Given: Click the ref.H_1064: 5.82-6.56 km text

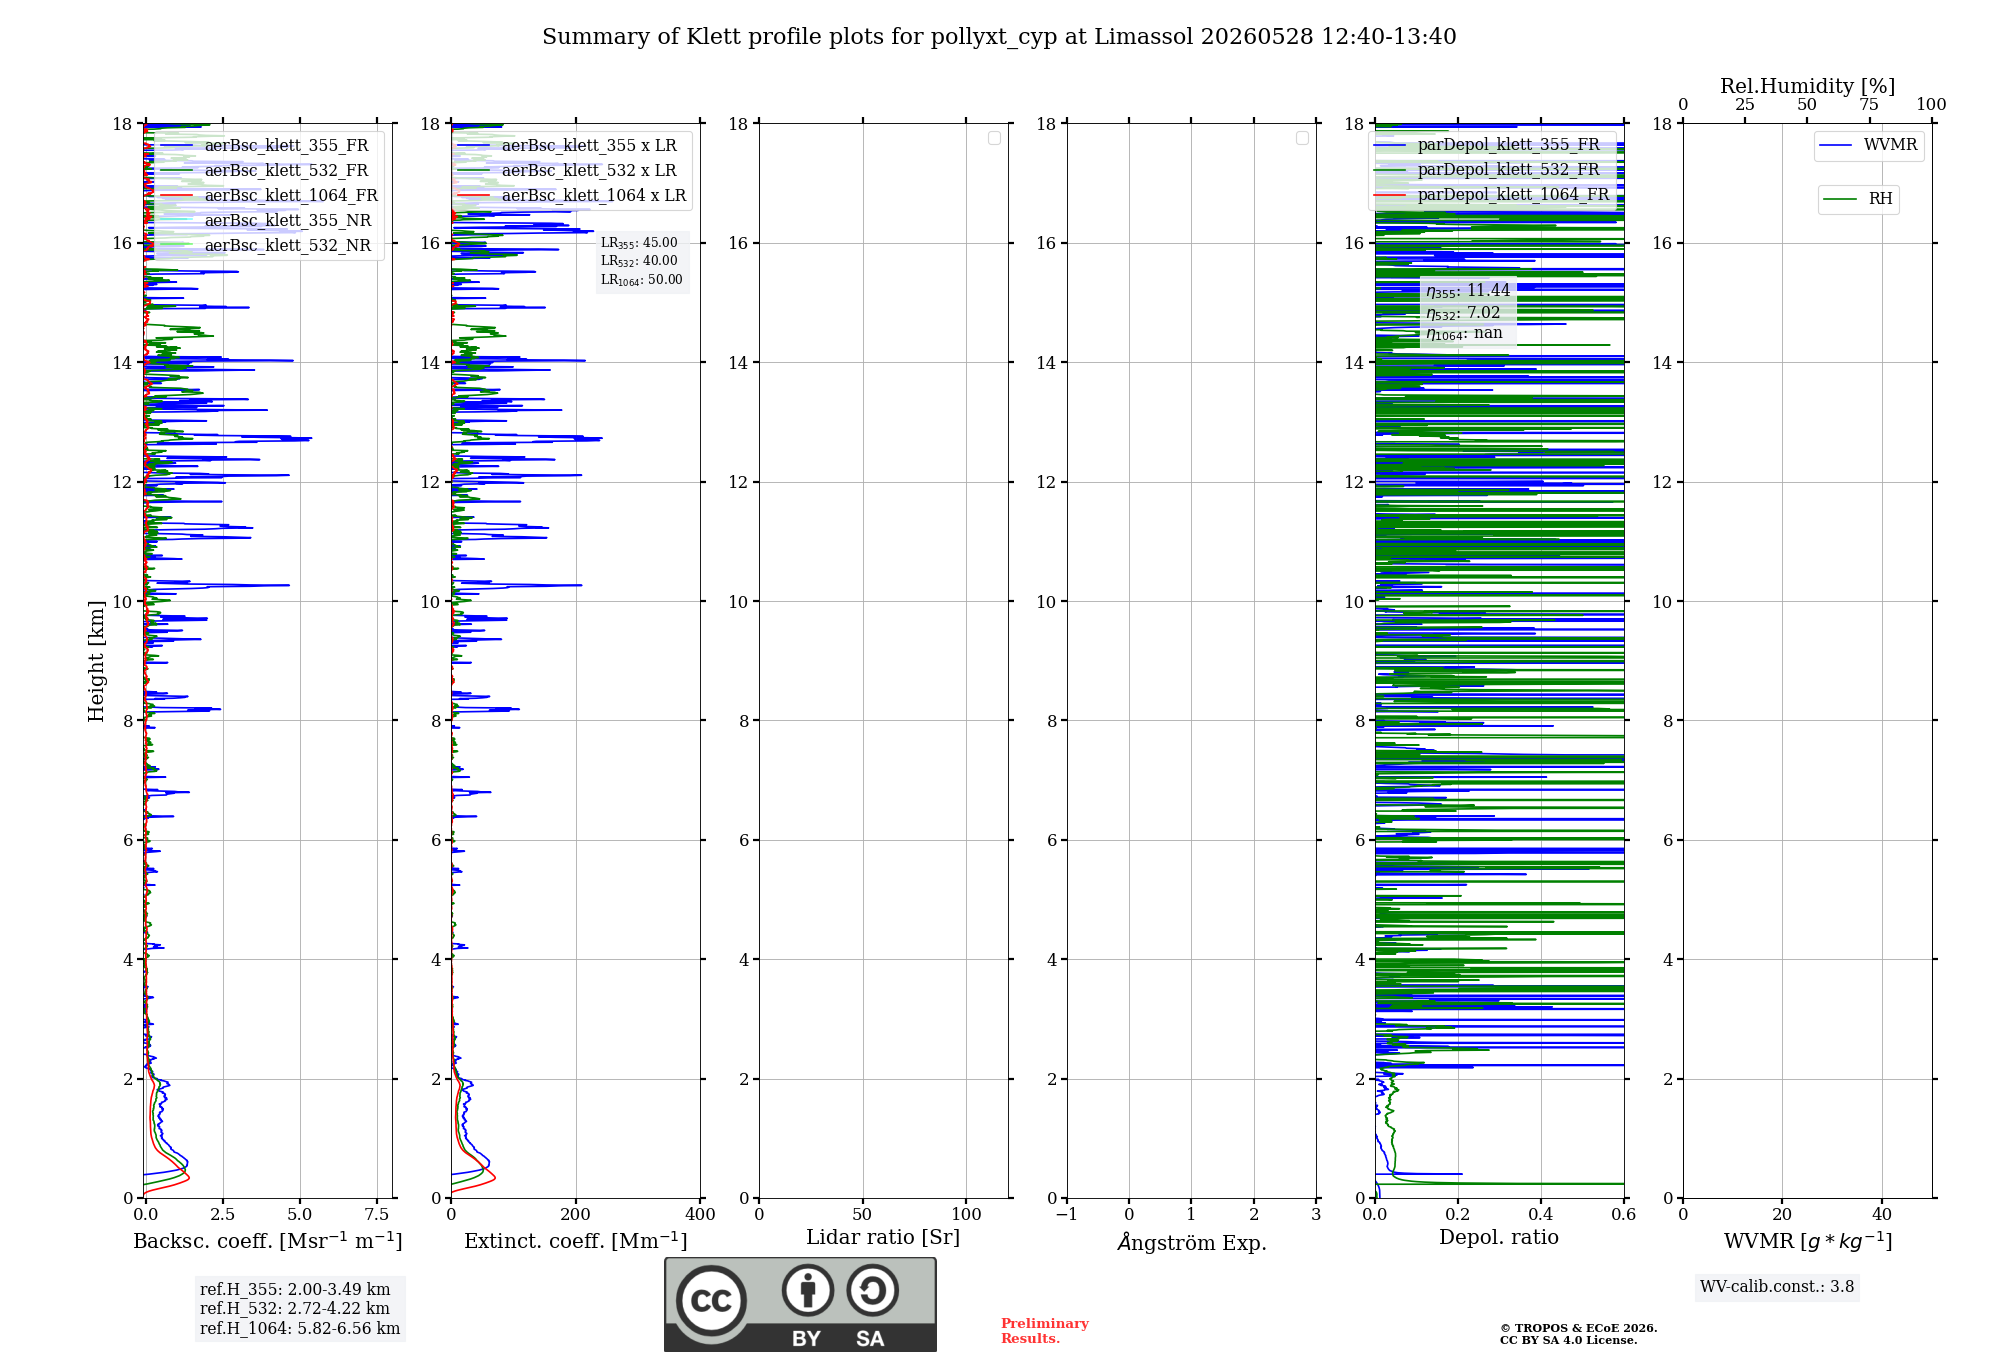Looking at the screenshot, I should (300, 1329).
